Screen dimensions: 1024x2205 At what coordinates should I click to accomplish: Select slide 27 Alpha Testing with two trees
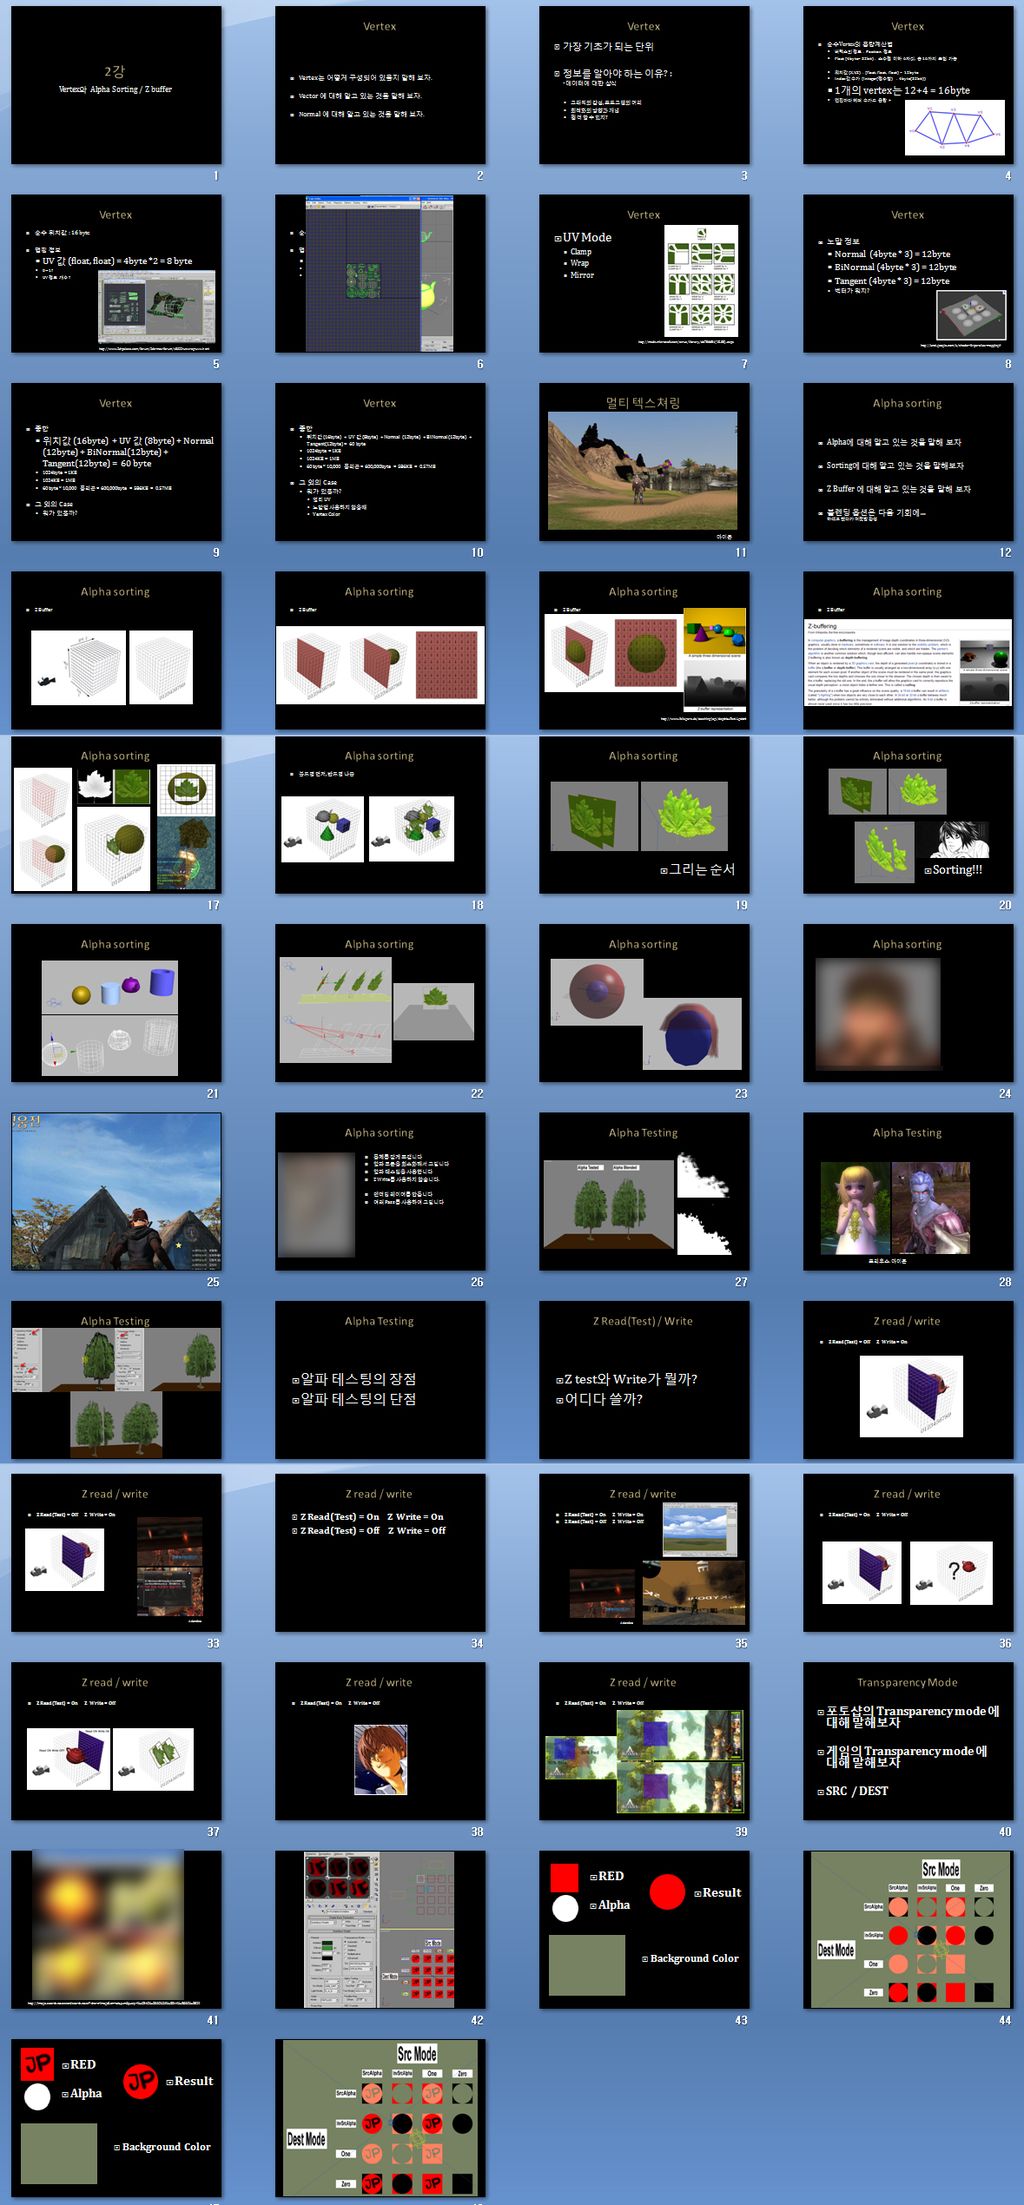coord(644,1192)
